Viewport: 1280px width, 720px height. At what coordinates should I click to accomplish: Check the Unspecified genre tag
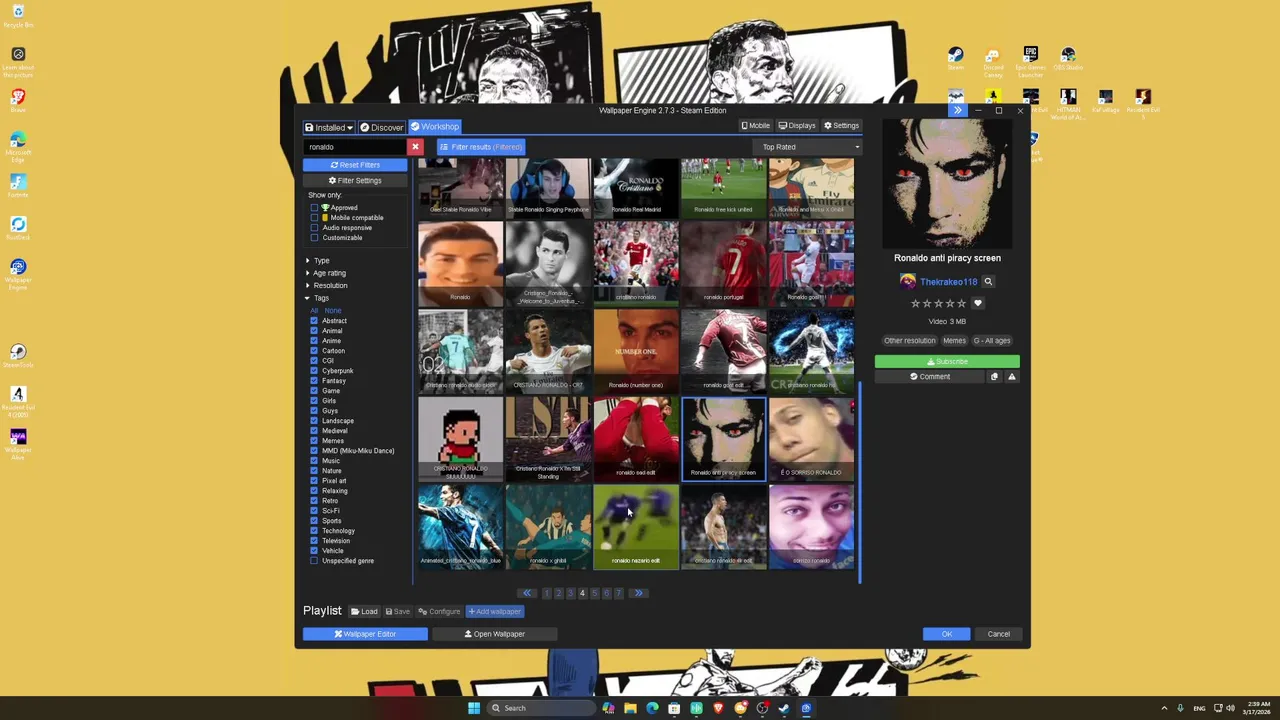[x=314, y=561]
